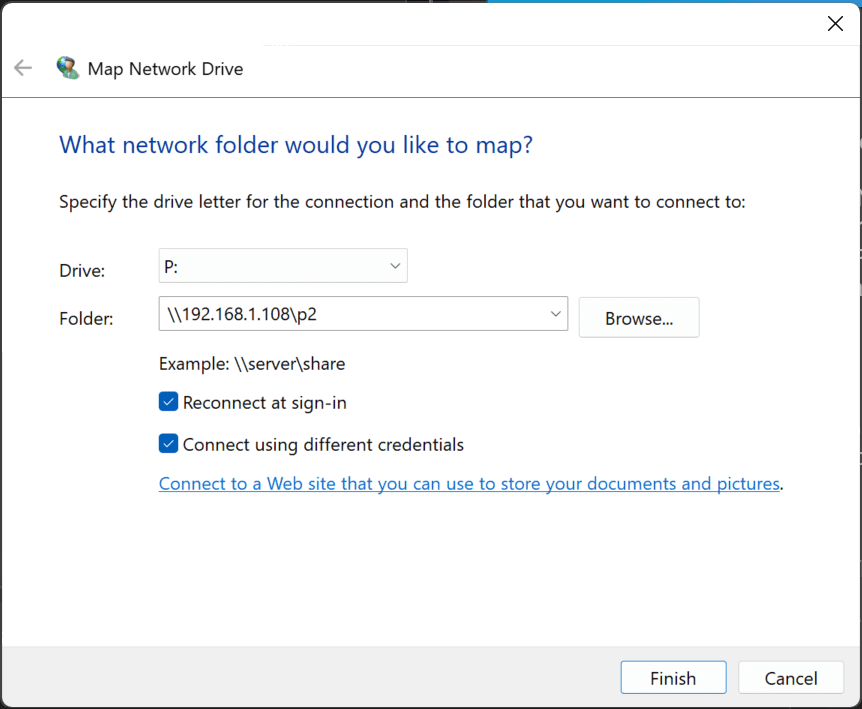Expand the Folder path history dropdown arrow
The width and height of the screenshot is (862, 709).
point(555,314)
